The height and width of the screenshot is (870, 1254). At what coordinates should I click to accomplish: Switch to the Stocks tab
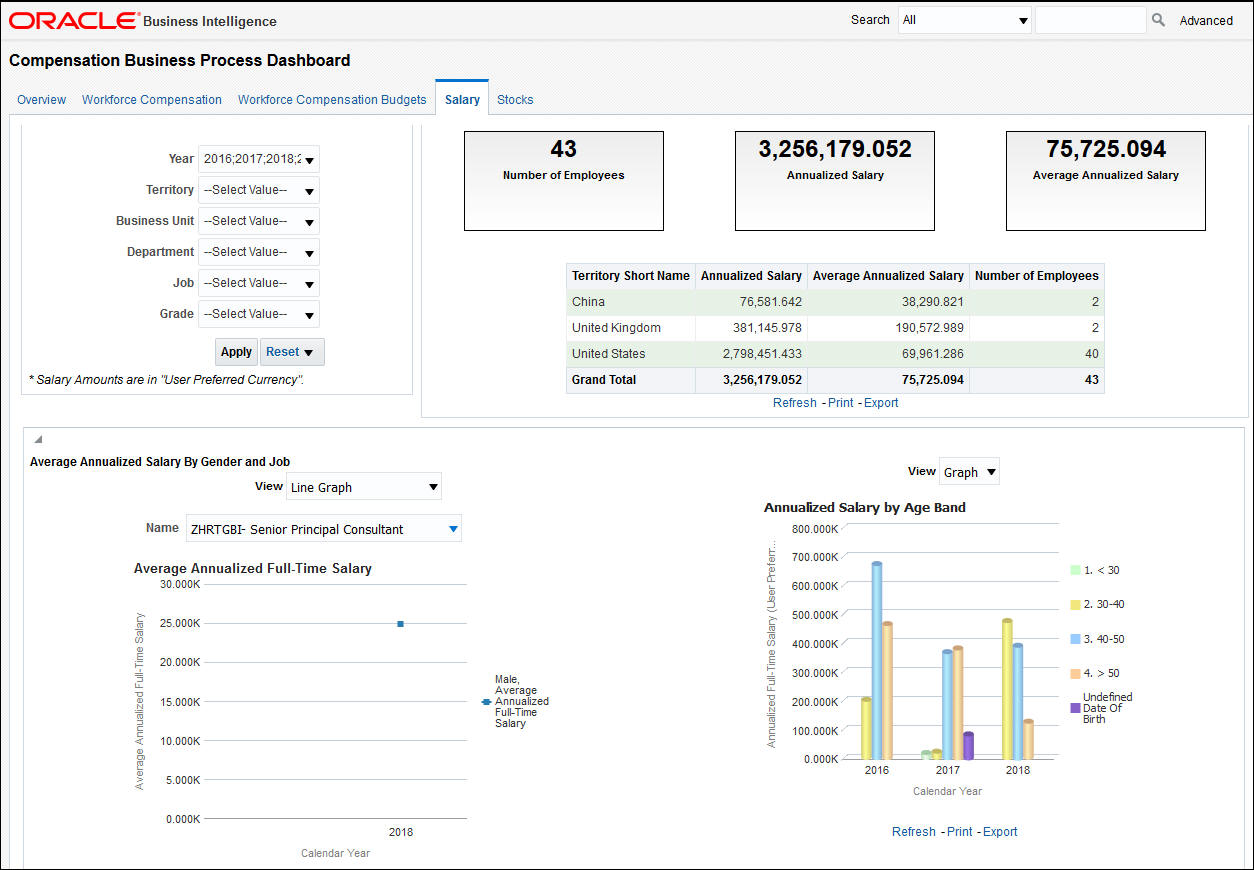[515, 100]
